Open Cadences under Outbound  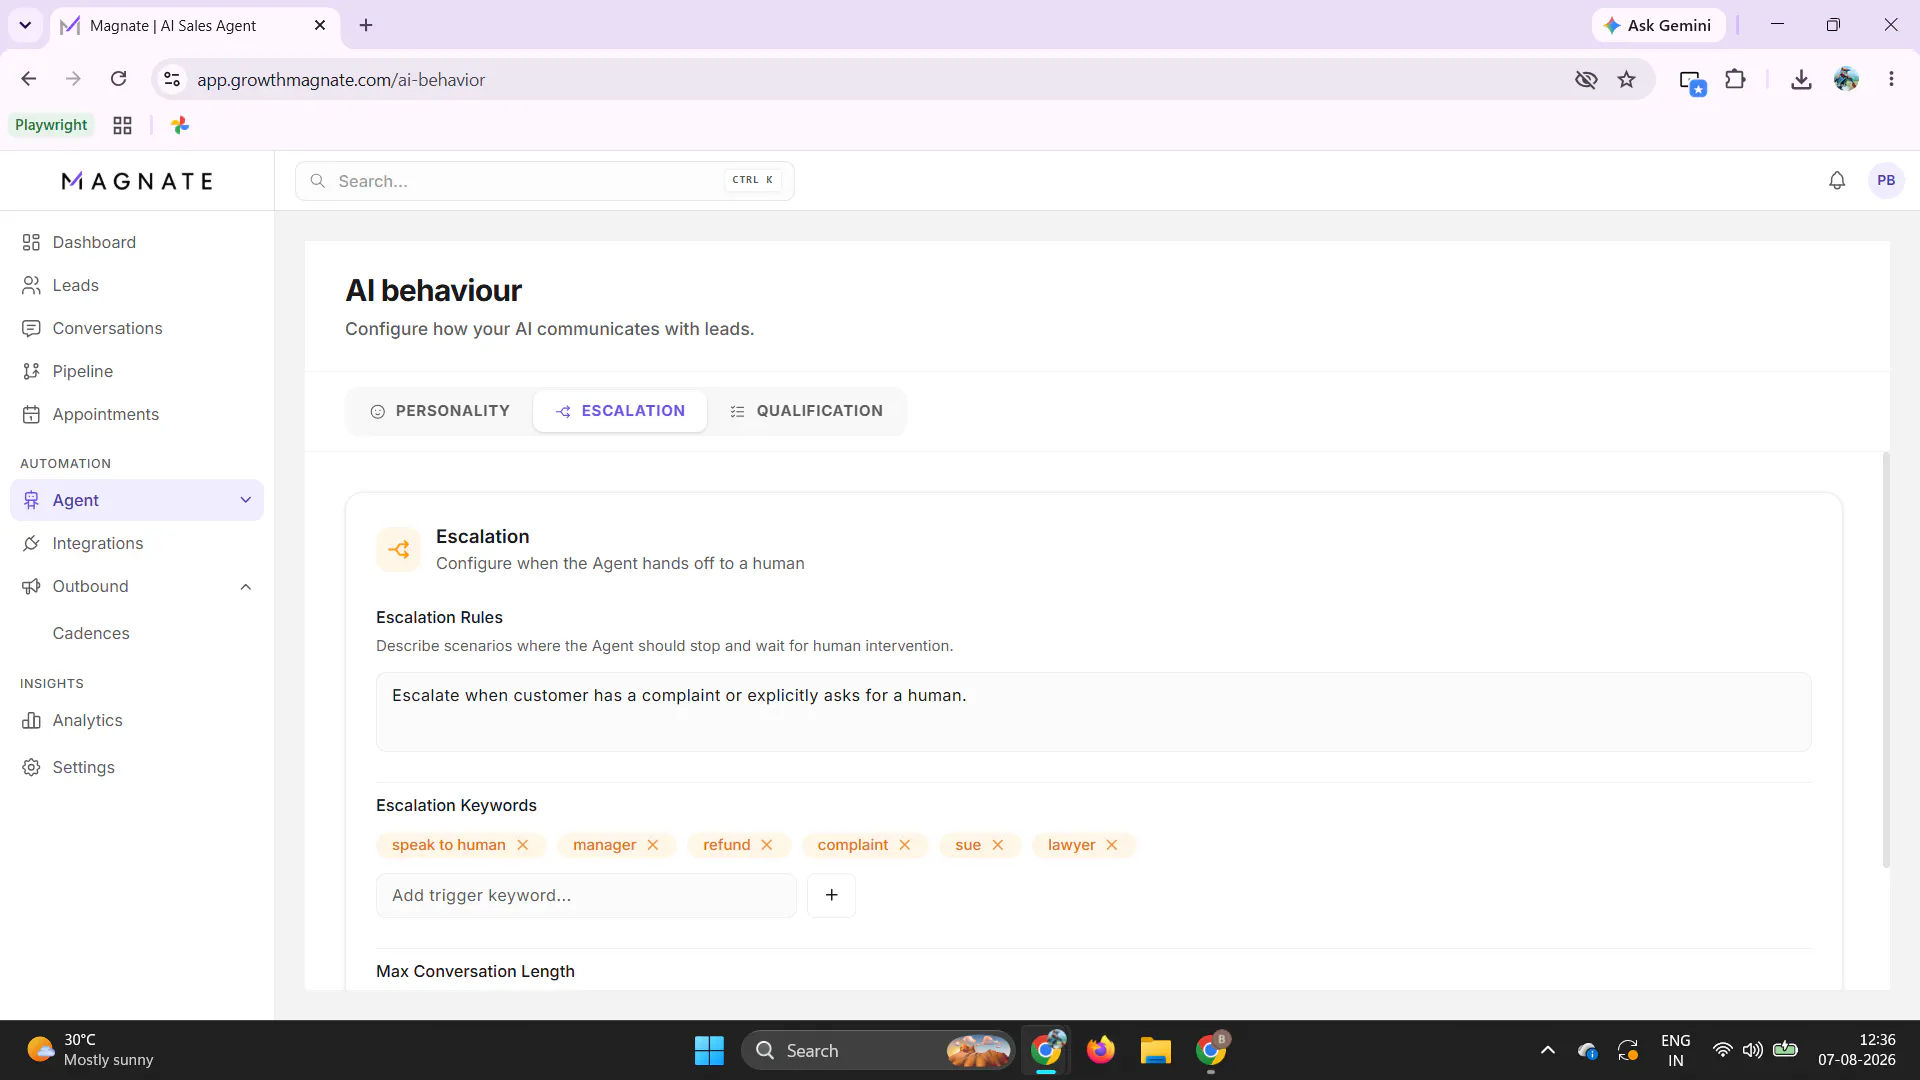pos(91,633)
